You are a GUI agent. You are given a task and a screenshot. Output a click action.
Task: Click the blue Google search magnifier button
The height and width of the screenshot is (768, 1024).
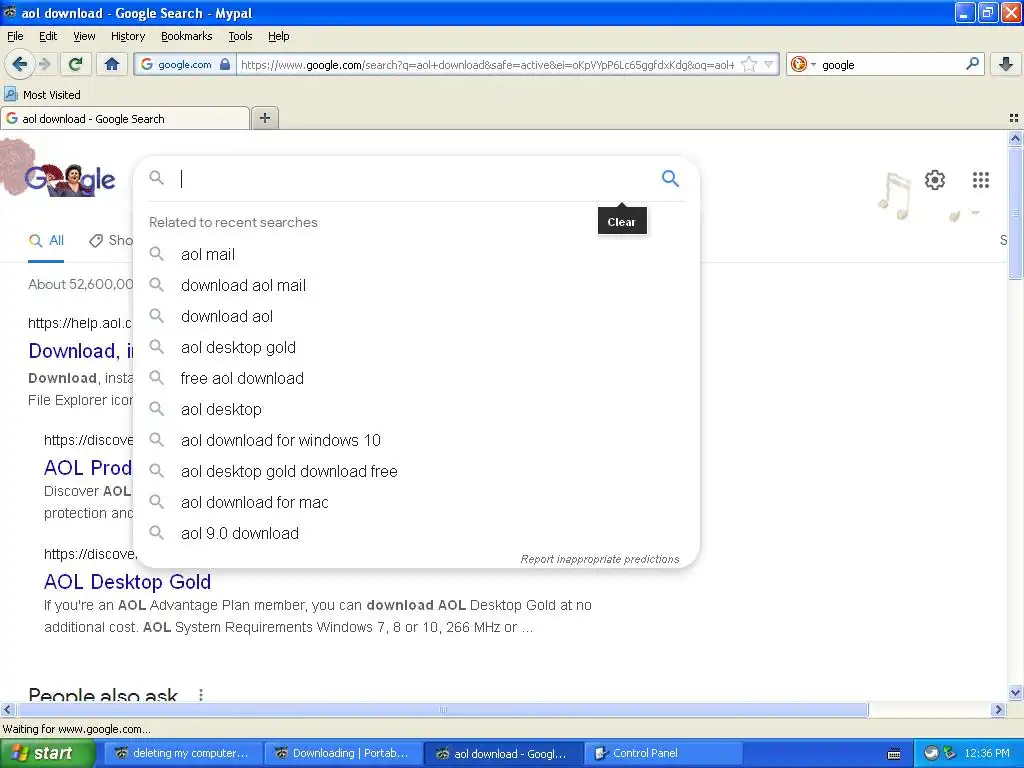(670, 178)
